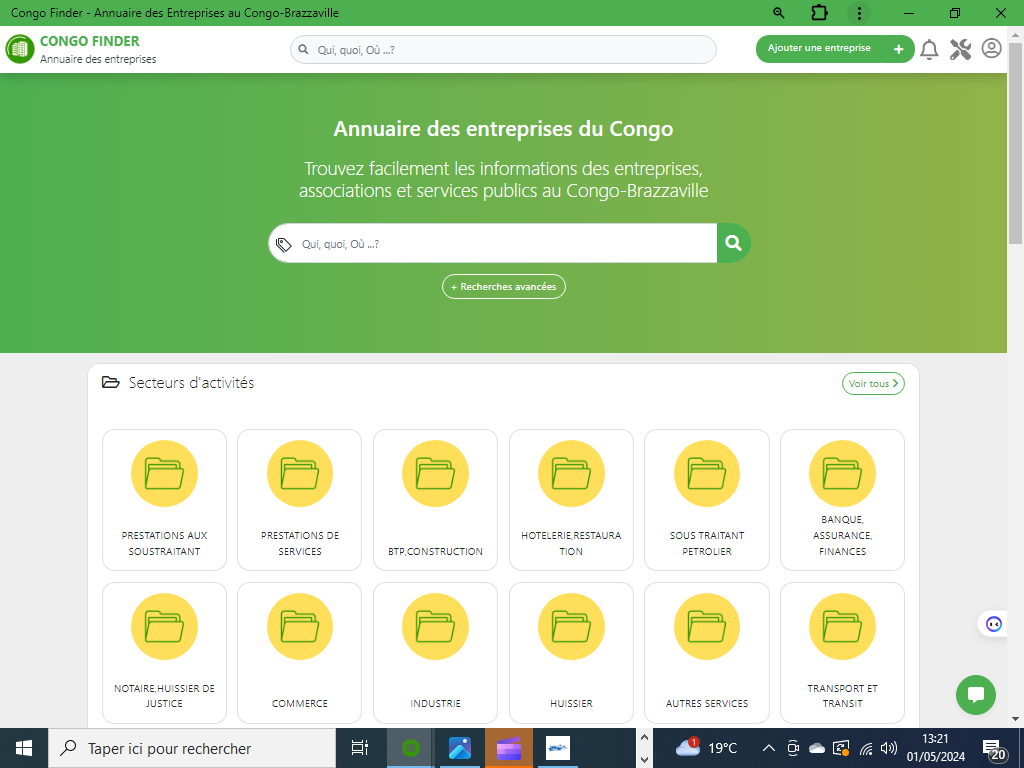
Task: Open the notifications bell icon
Action: coord(929,48)
